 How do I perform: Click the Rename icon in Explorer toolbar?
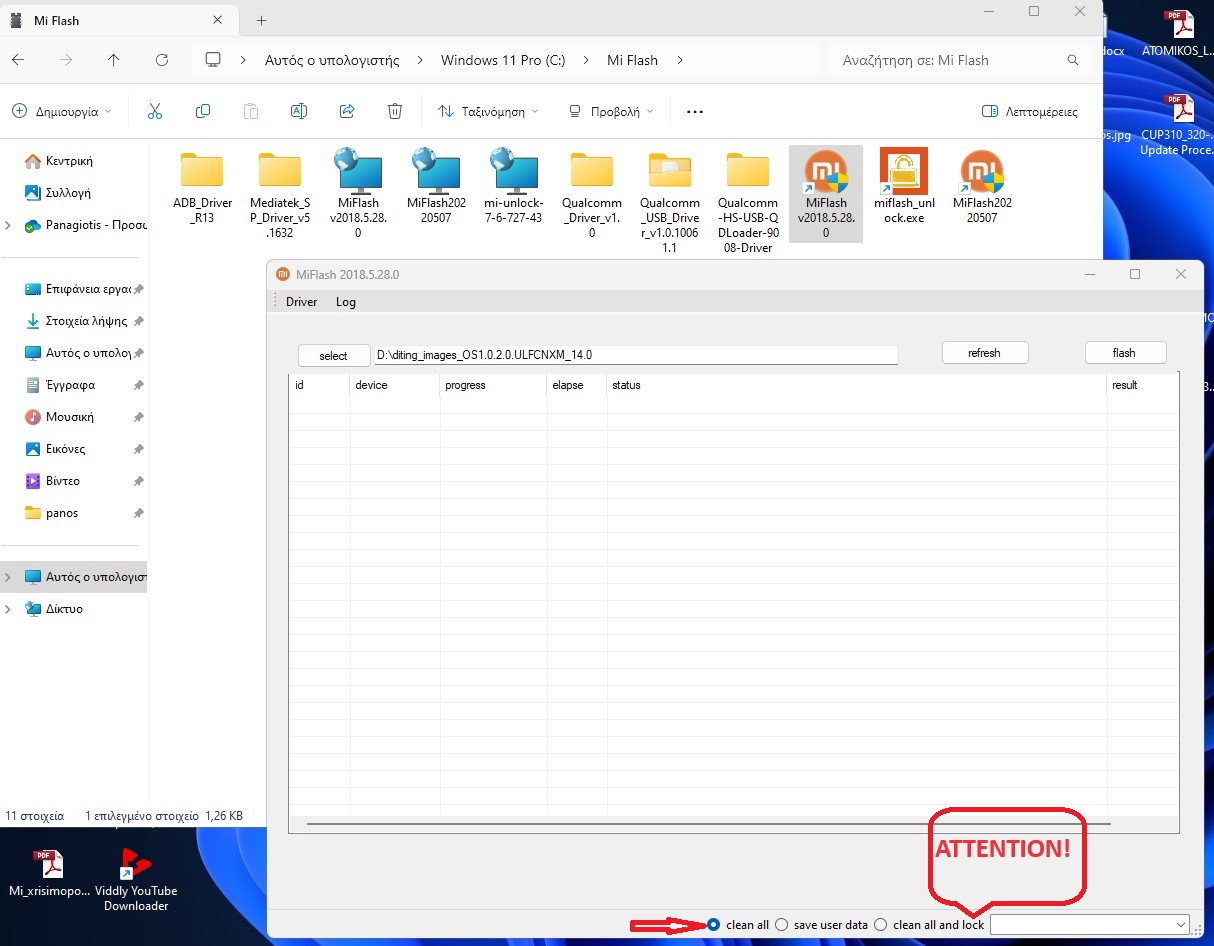(x=298, y=111)
